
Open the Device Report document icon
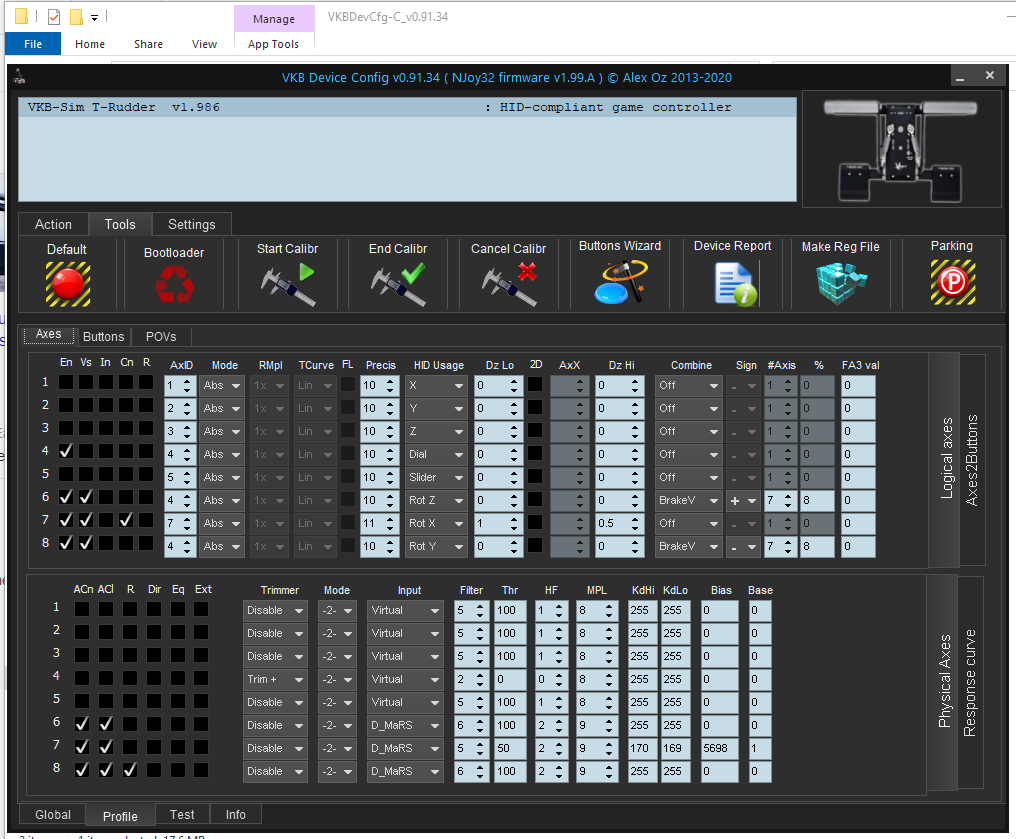(x=735, y=284)
